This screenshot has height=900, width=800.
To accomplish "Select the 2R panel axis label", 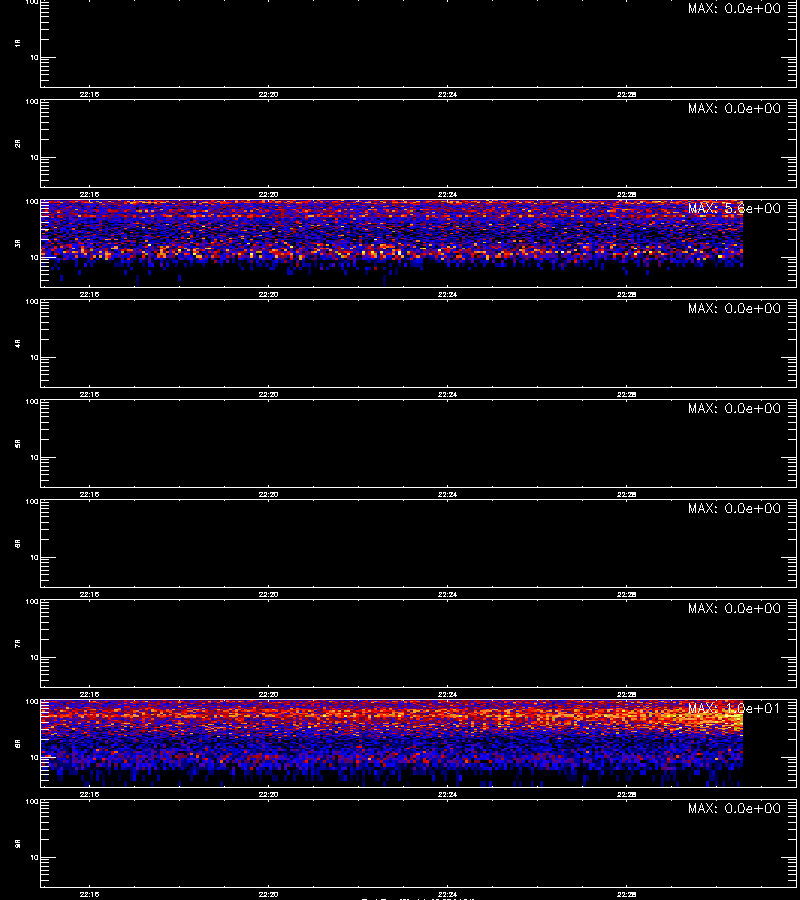I will [x=18, y=143].
